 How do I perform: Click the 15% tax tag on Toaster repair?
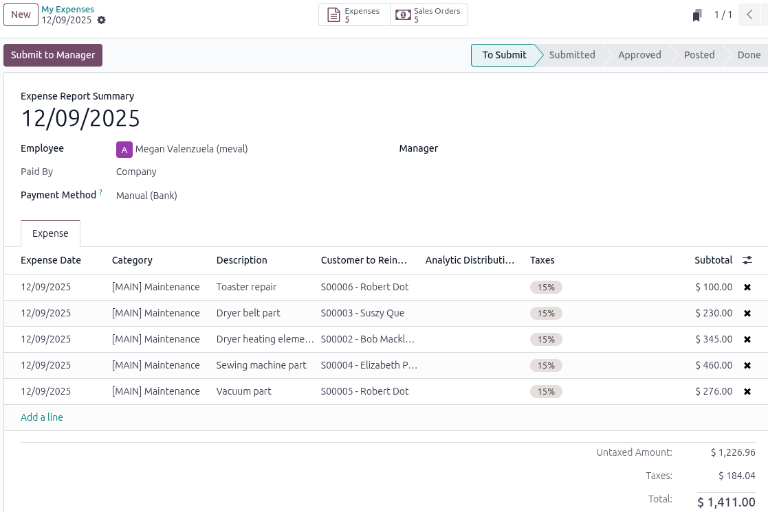pos(546,287)
